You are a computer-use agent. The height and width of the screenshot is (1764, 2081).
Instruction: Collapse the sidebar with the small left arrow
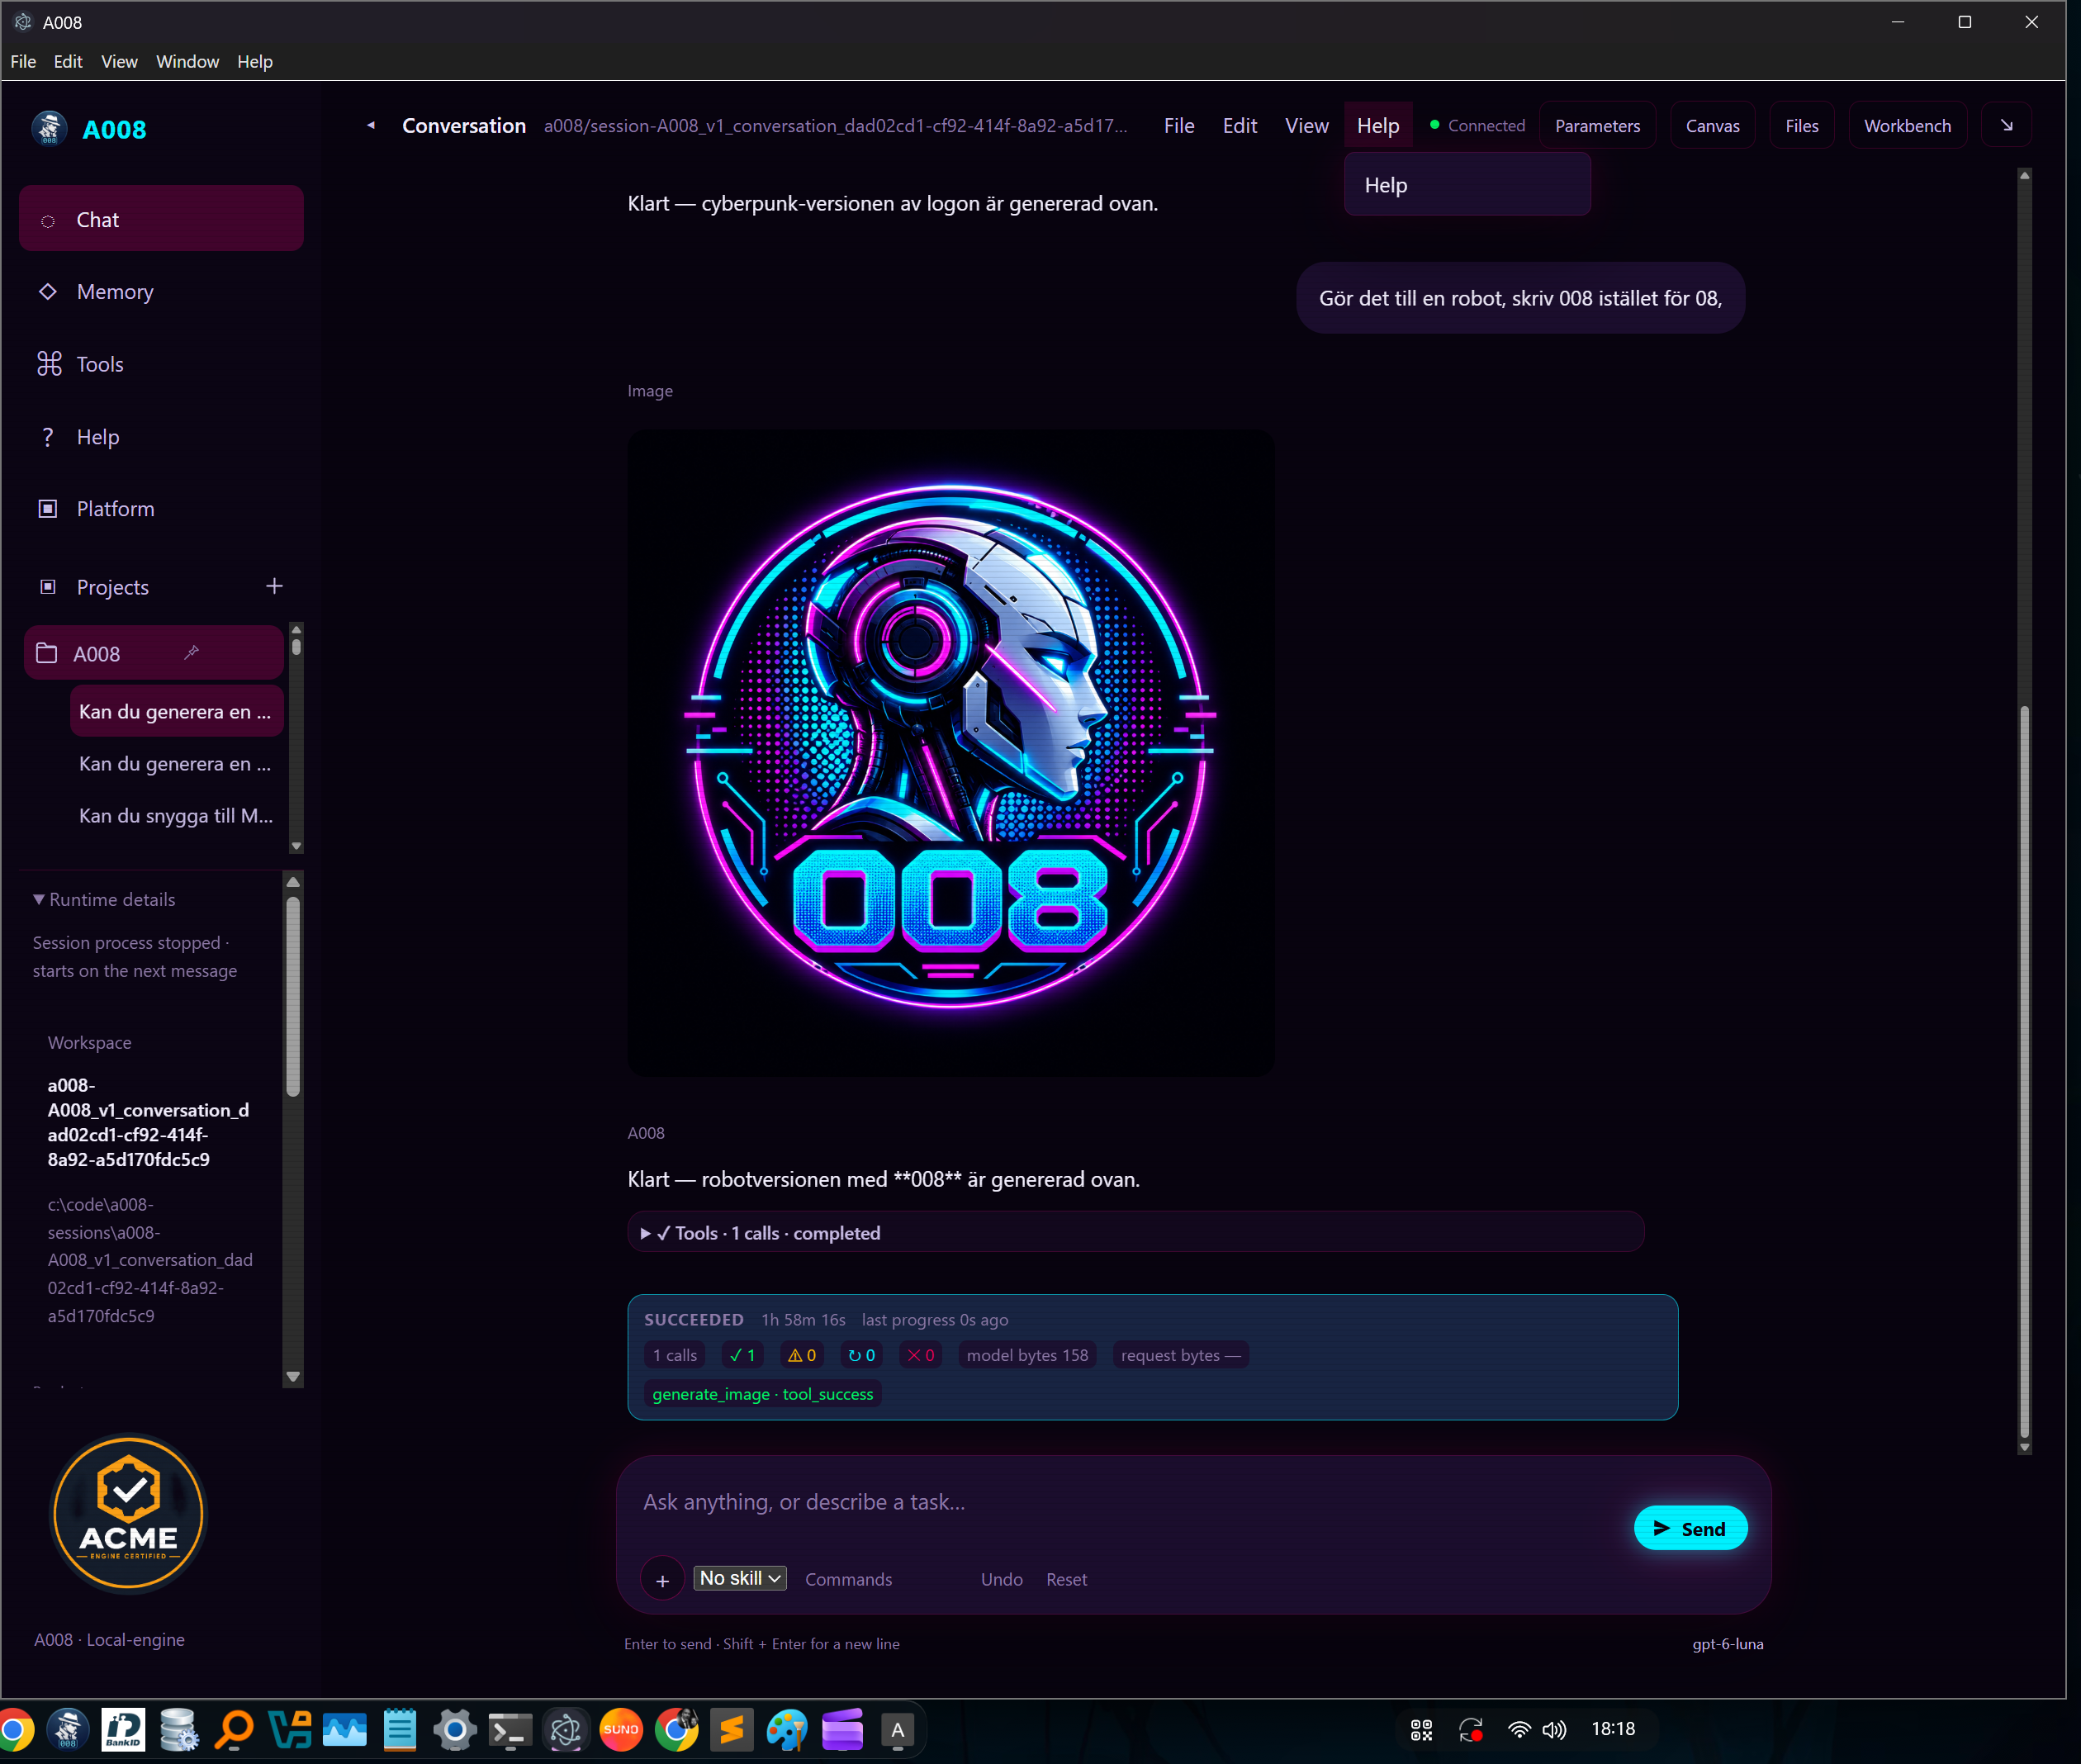371,125
